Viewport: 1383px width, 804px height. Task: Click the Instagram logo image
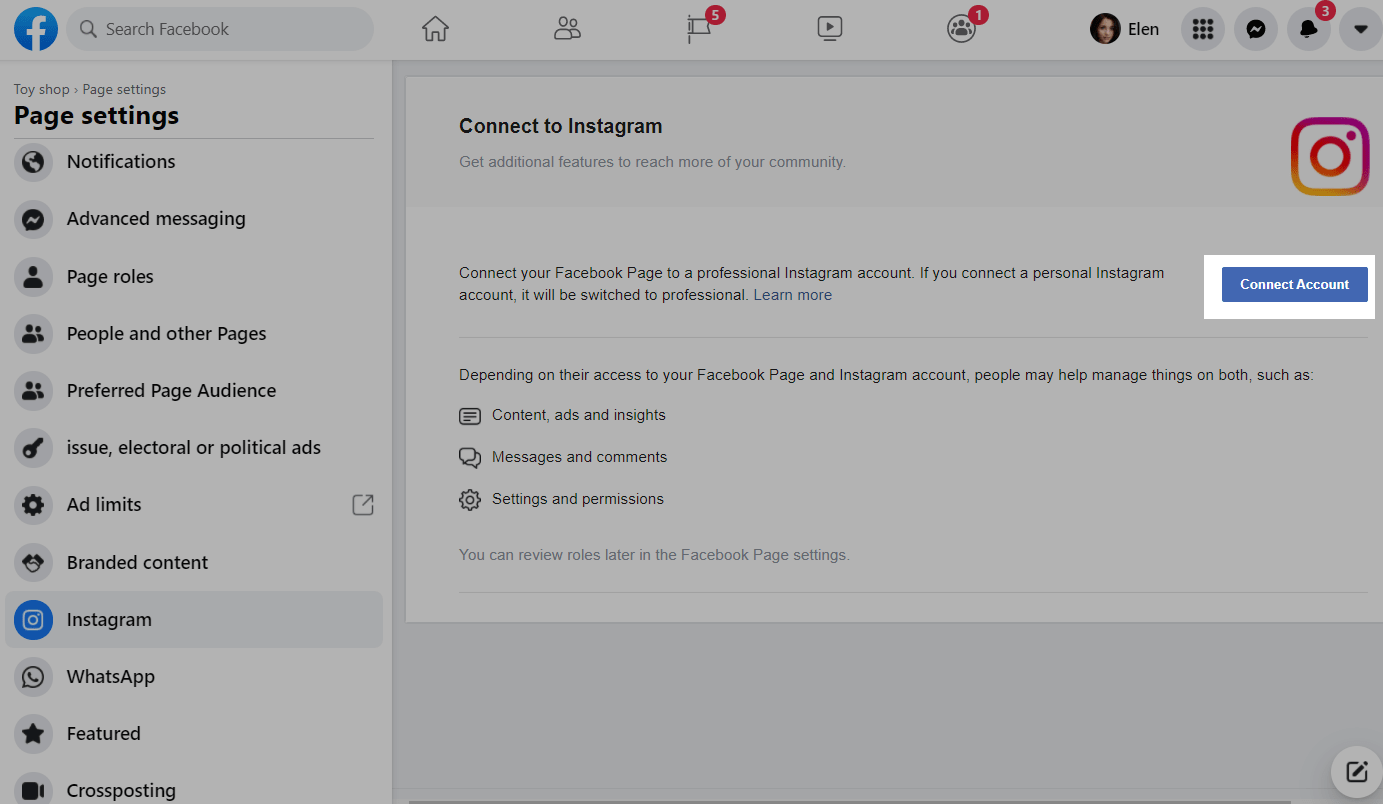(1330, 156)
